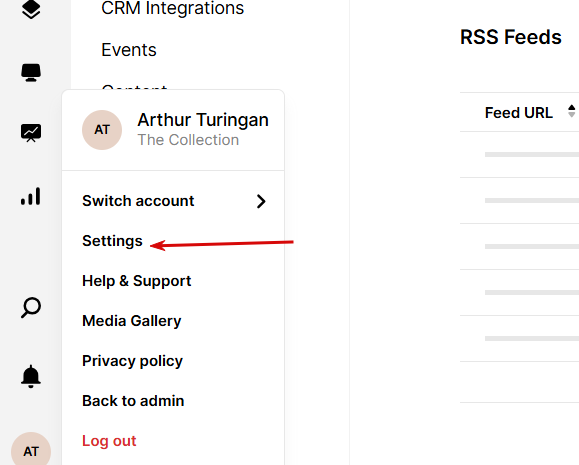Click the Feed URL column header
The width and height of the screenshot is (579, 465).
coord(518,113)
